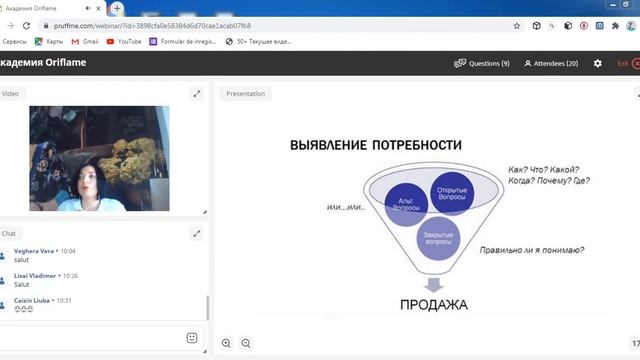The width and height of the screenshot is (640, 360).
Task: Open the Formular de inregis... bookmark
Action: click(x=182, y=42)
